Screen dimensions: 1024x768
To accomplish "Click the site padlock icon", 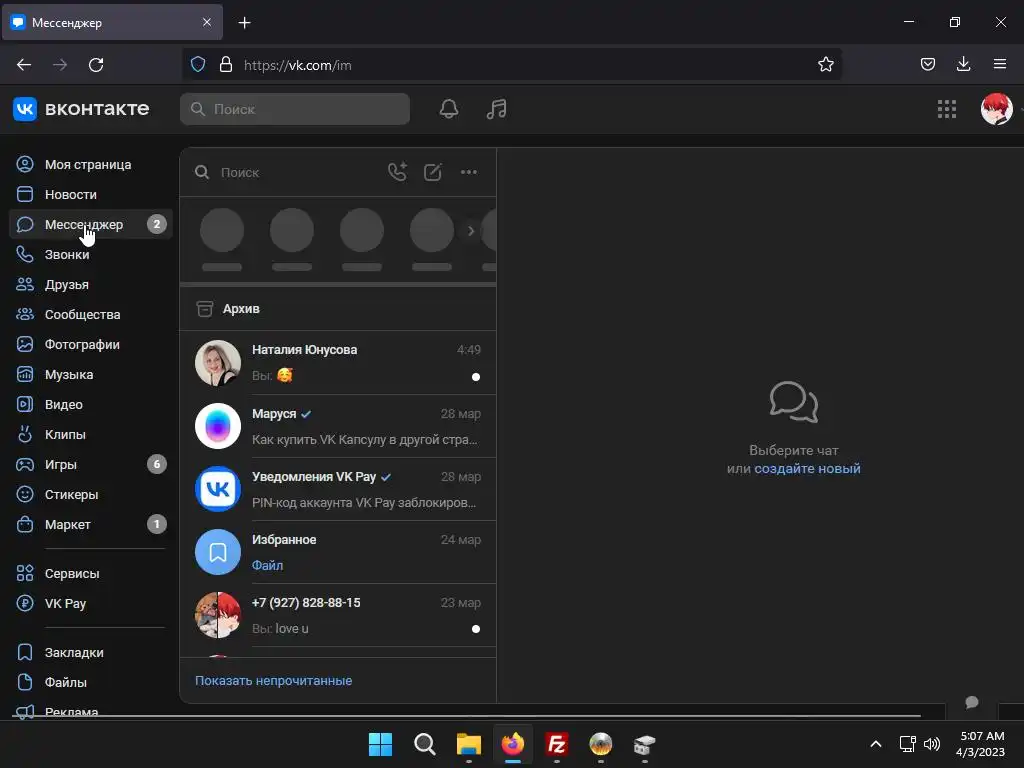I will point(226,64).
